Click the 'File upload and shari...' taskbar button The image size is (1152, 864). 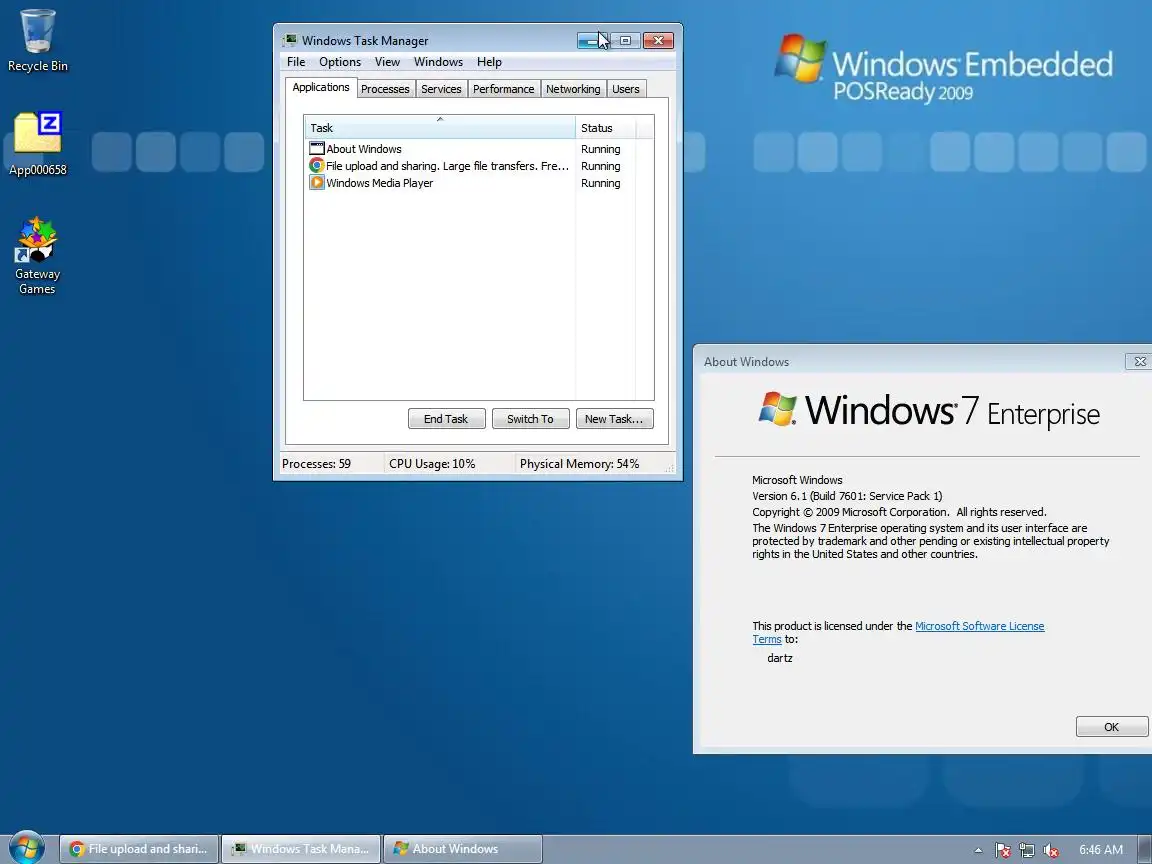tap(139, 849)
